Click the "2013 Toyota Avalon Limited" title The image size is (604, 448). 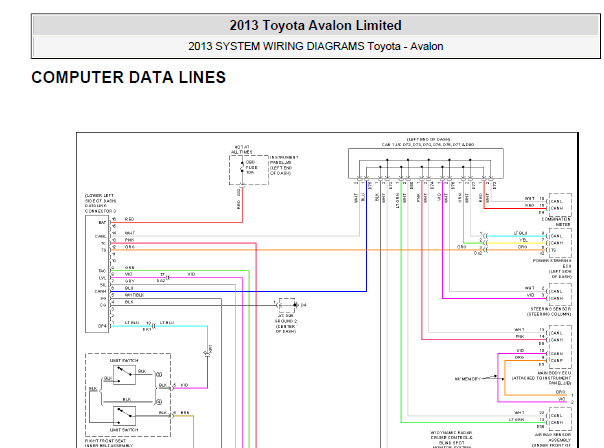point(315,25)
